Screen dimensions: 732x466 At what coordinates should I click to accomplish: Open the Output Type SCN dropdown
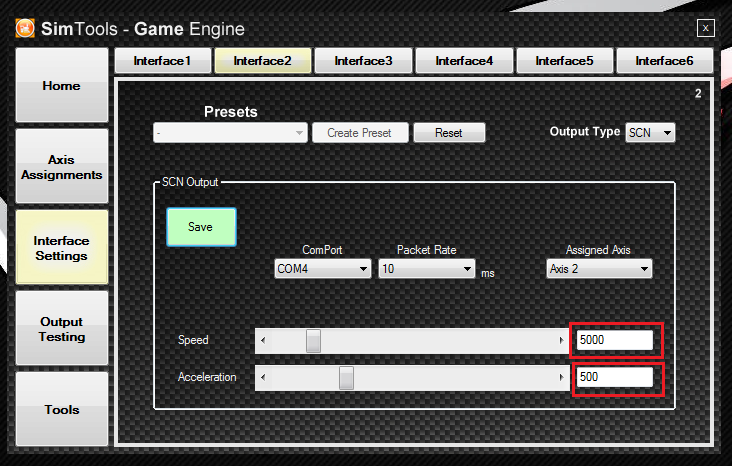[650, 133]
